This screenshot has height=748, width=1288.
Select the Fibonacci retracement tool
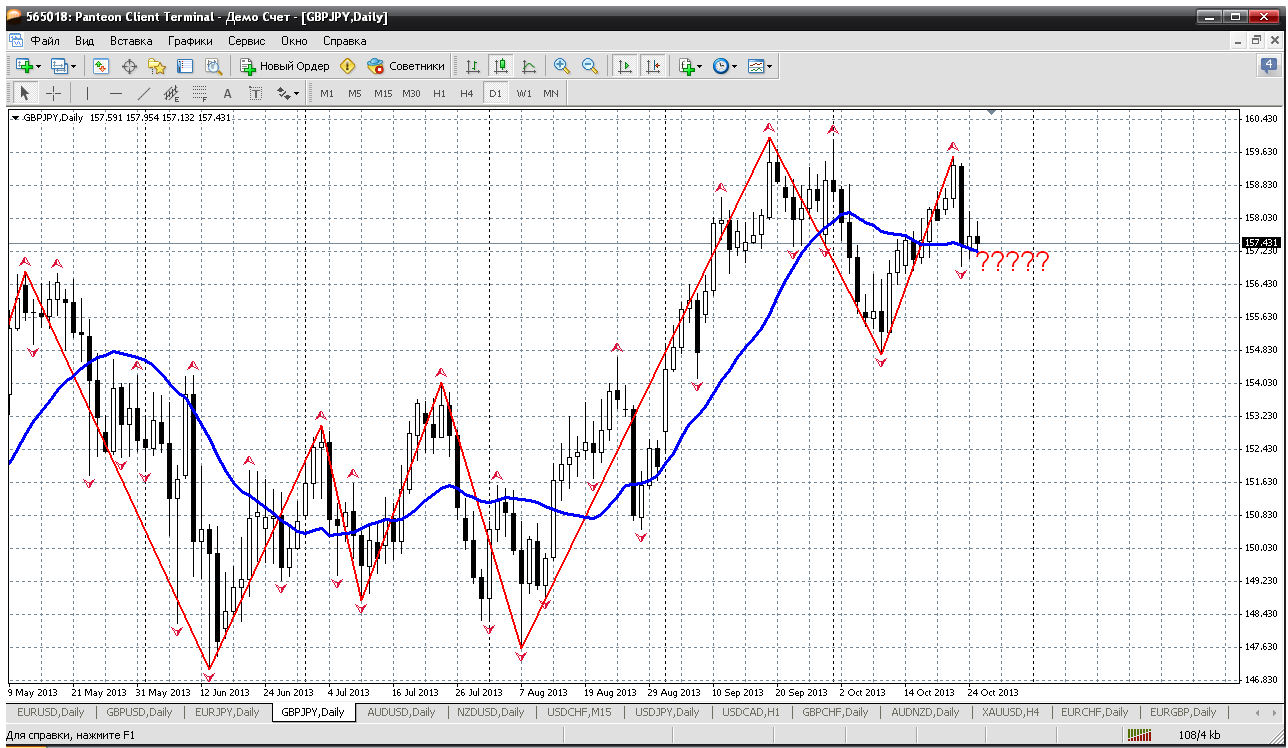point(199,93)
